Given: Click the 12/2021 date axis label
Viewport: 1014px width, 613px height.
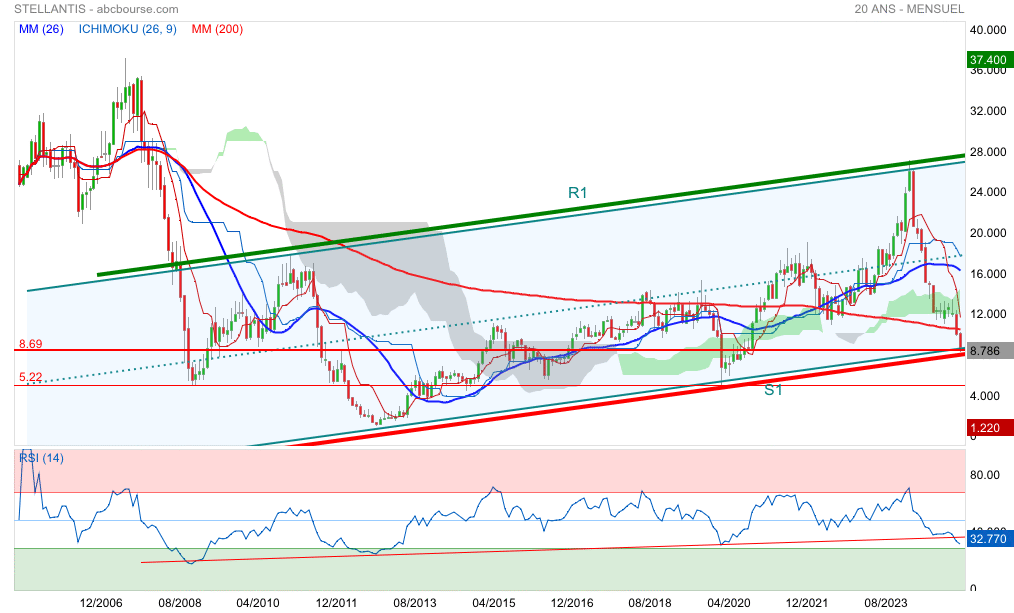Looking at the screenshot, I should 807,603.
